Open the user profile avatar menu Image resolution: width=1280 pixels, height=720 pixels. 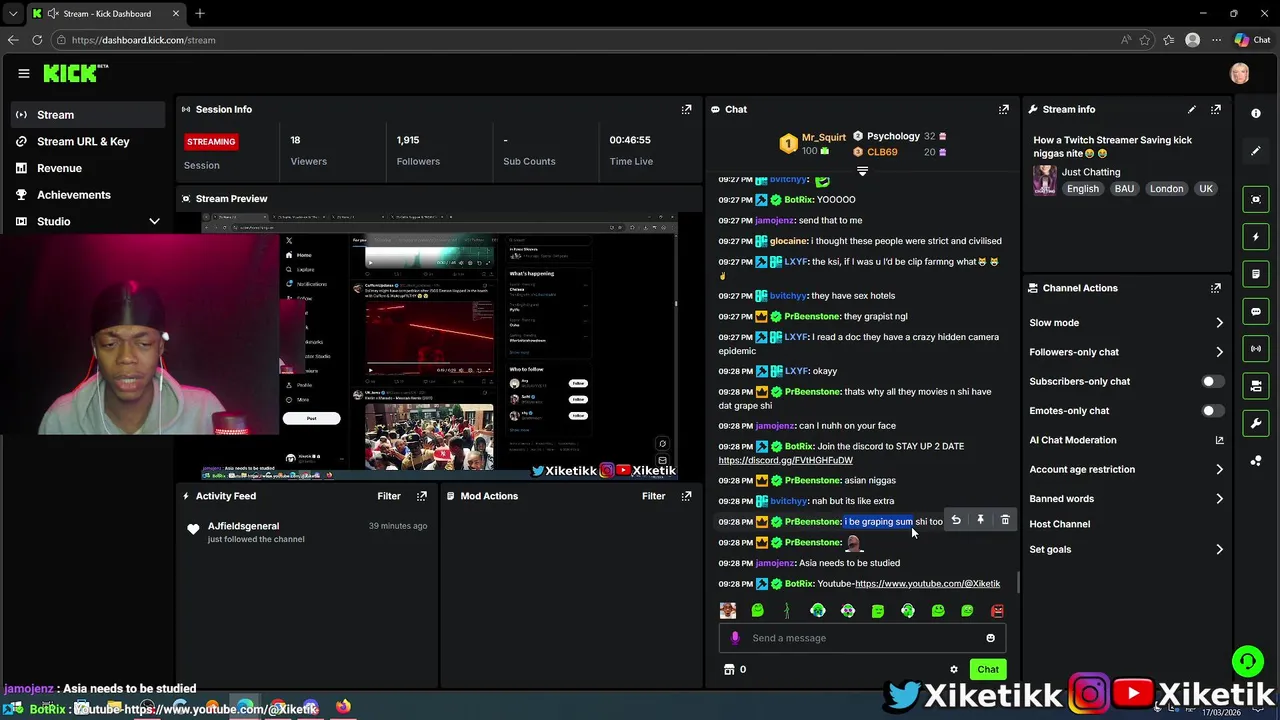pyautogui.click(x=1240, y=73)
